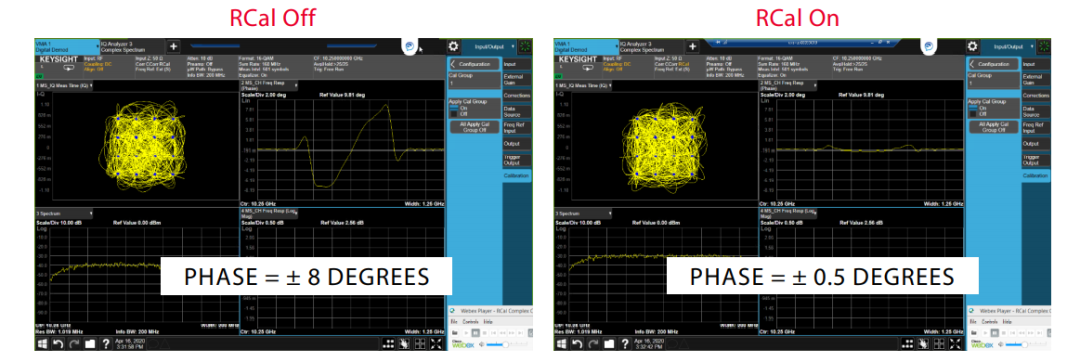Select Corrections side tab in right screenshot
Image resolution: width=1080 pixels, height=362 pixels.
[1036, 96]
